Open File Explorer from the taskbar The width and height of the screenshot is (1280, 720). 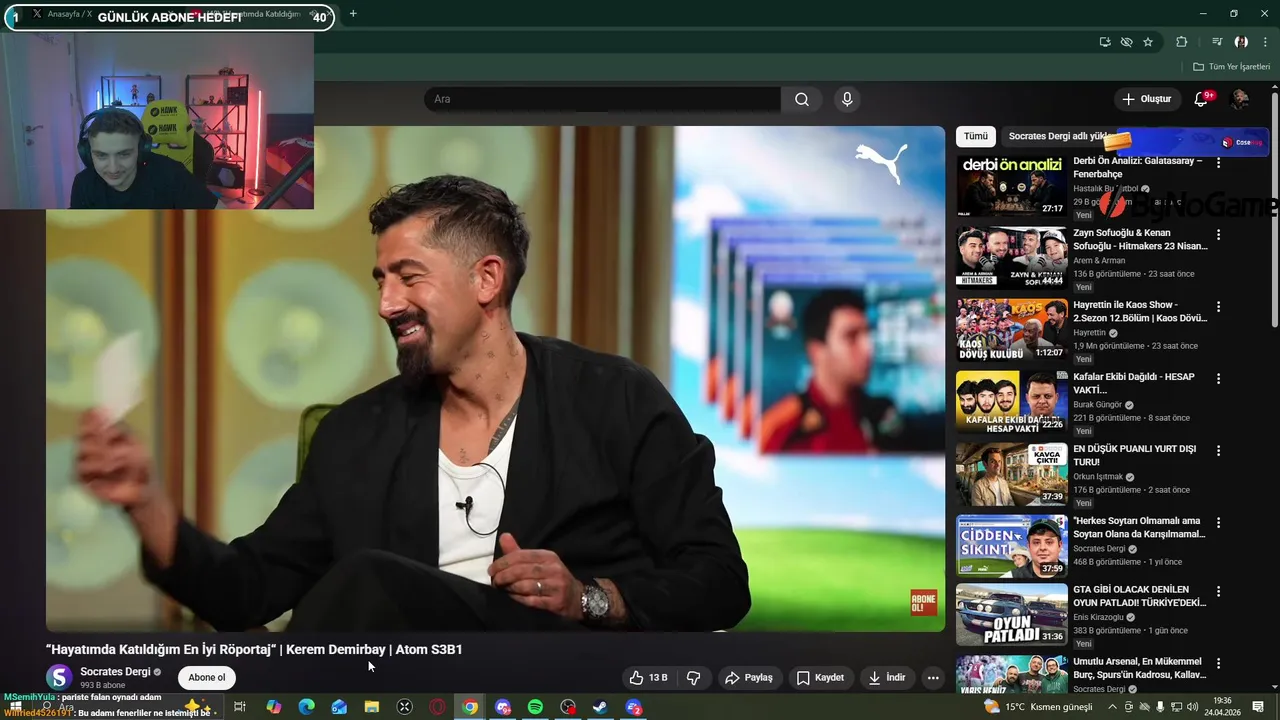(371, 707)
